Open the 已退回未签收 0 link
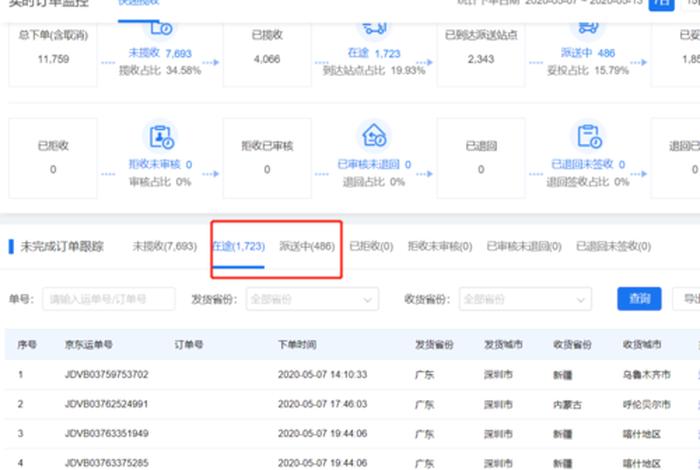Image resolution: width=700 pixels, height=470 pixels. pos(588,164)
